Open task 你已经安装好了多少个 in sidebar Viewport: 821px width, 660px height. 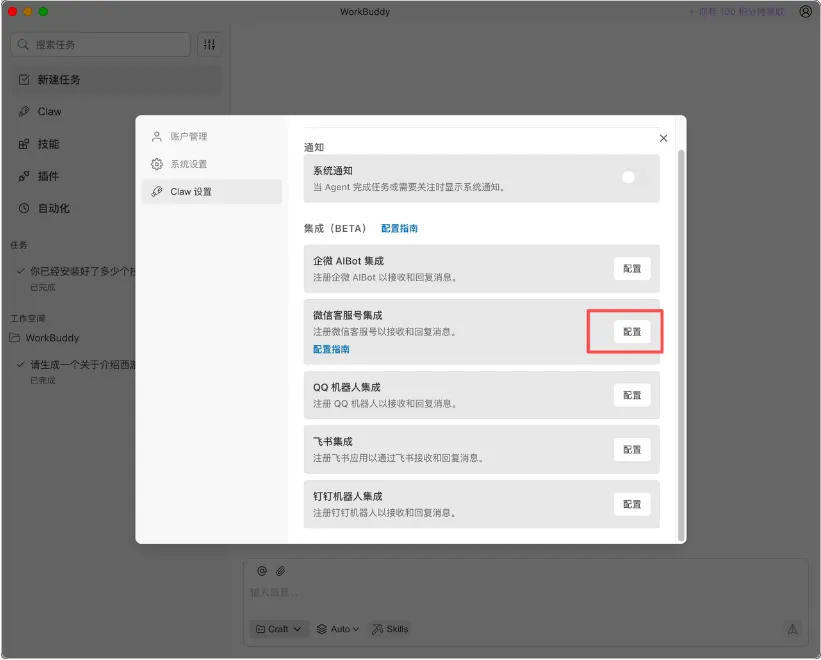[77, 277]
